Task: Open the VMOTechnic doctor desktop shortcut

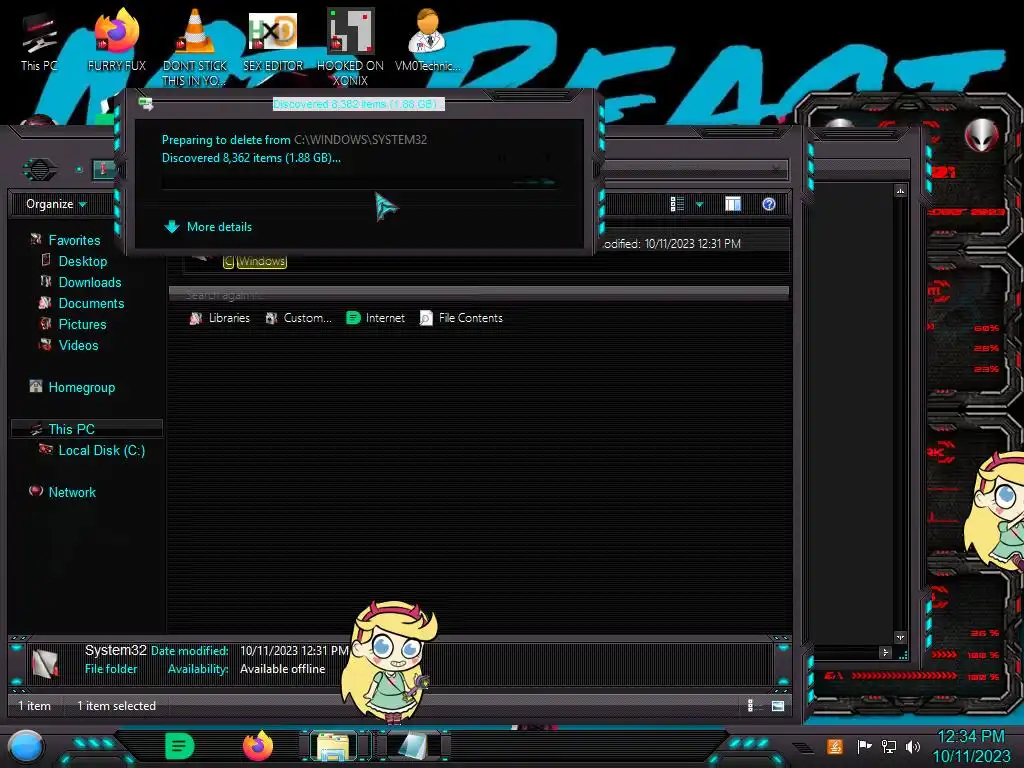Action: point(427,39)
